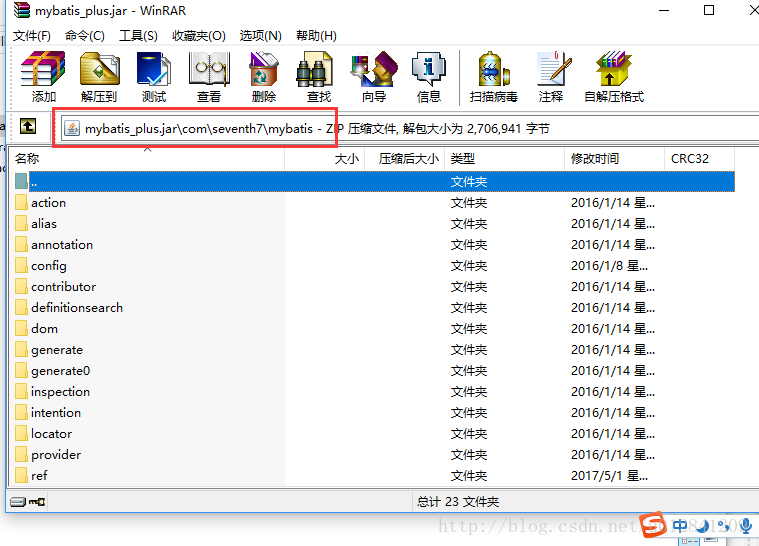The height and width of the screenshot is (546, 759).
Task: Open the 查看 (View) toolbar icon
Action: 209,70
